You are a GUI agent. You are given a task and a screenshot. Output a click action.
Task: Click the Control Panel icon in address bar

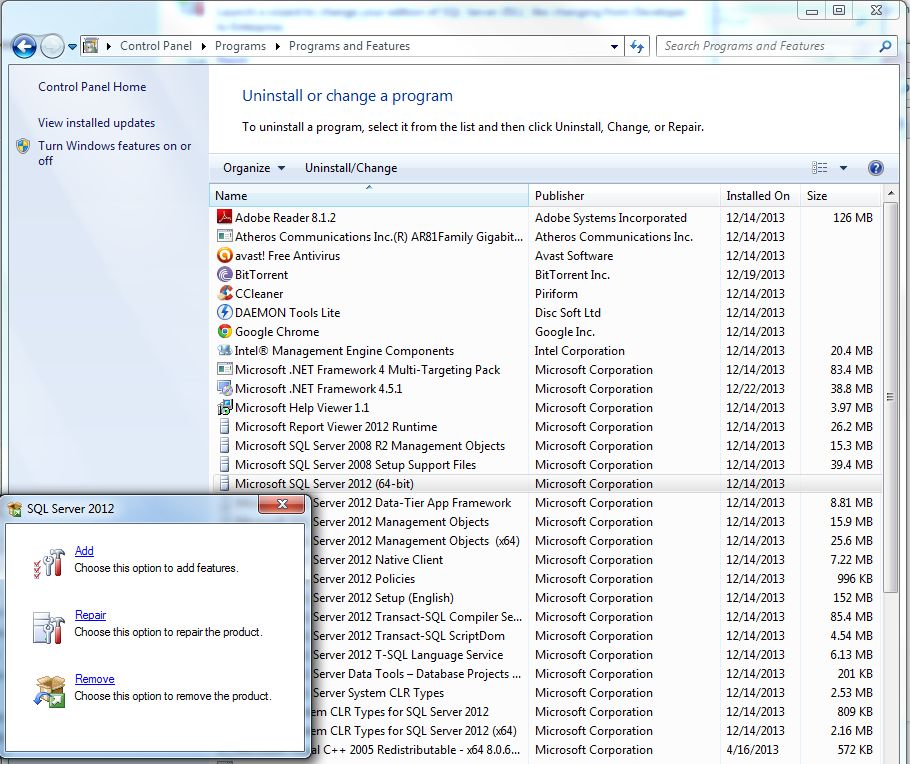click(x=90, y=46)
